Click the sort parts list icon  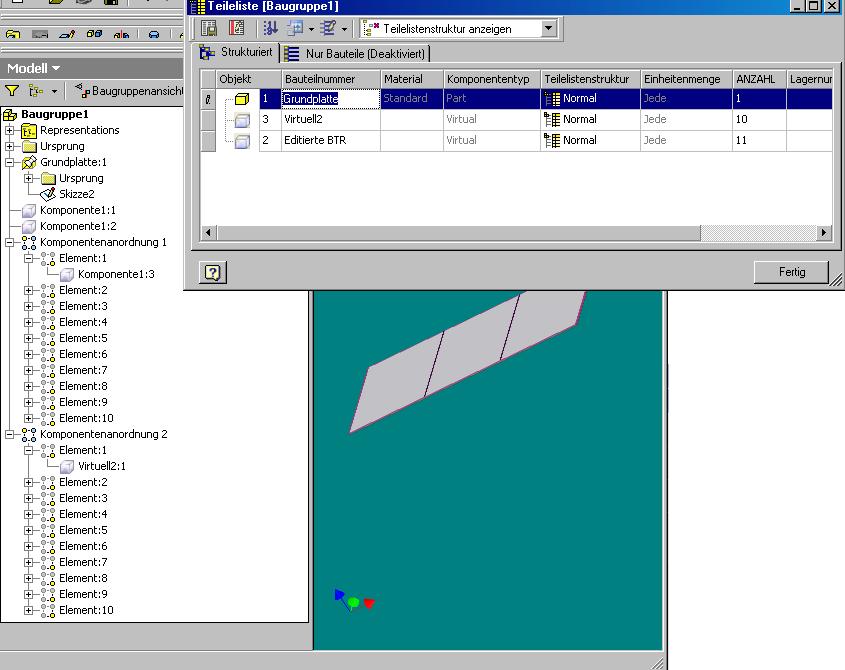pos(270,29)
